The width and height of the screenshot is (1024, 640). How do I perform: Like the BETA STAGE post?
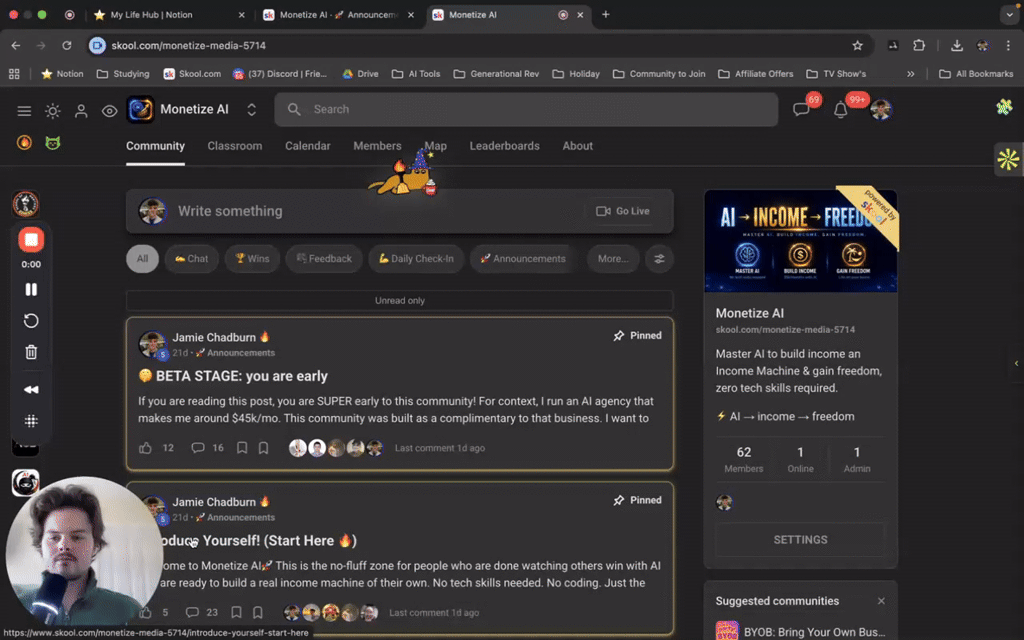(146, 448)
